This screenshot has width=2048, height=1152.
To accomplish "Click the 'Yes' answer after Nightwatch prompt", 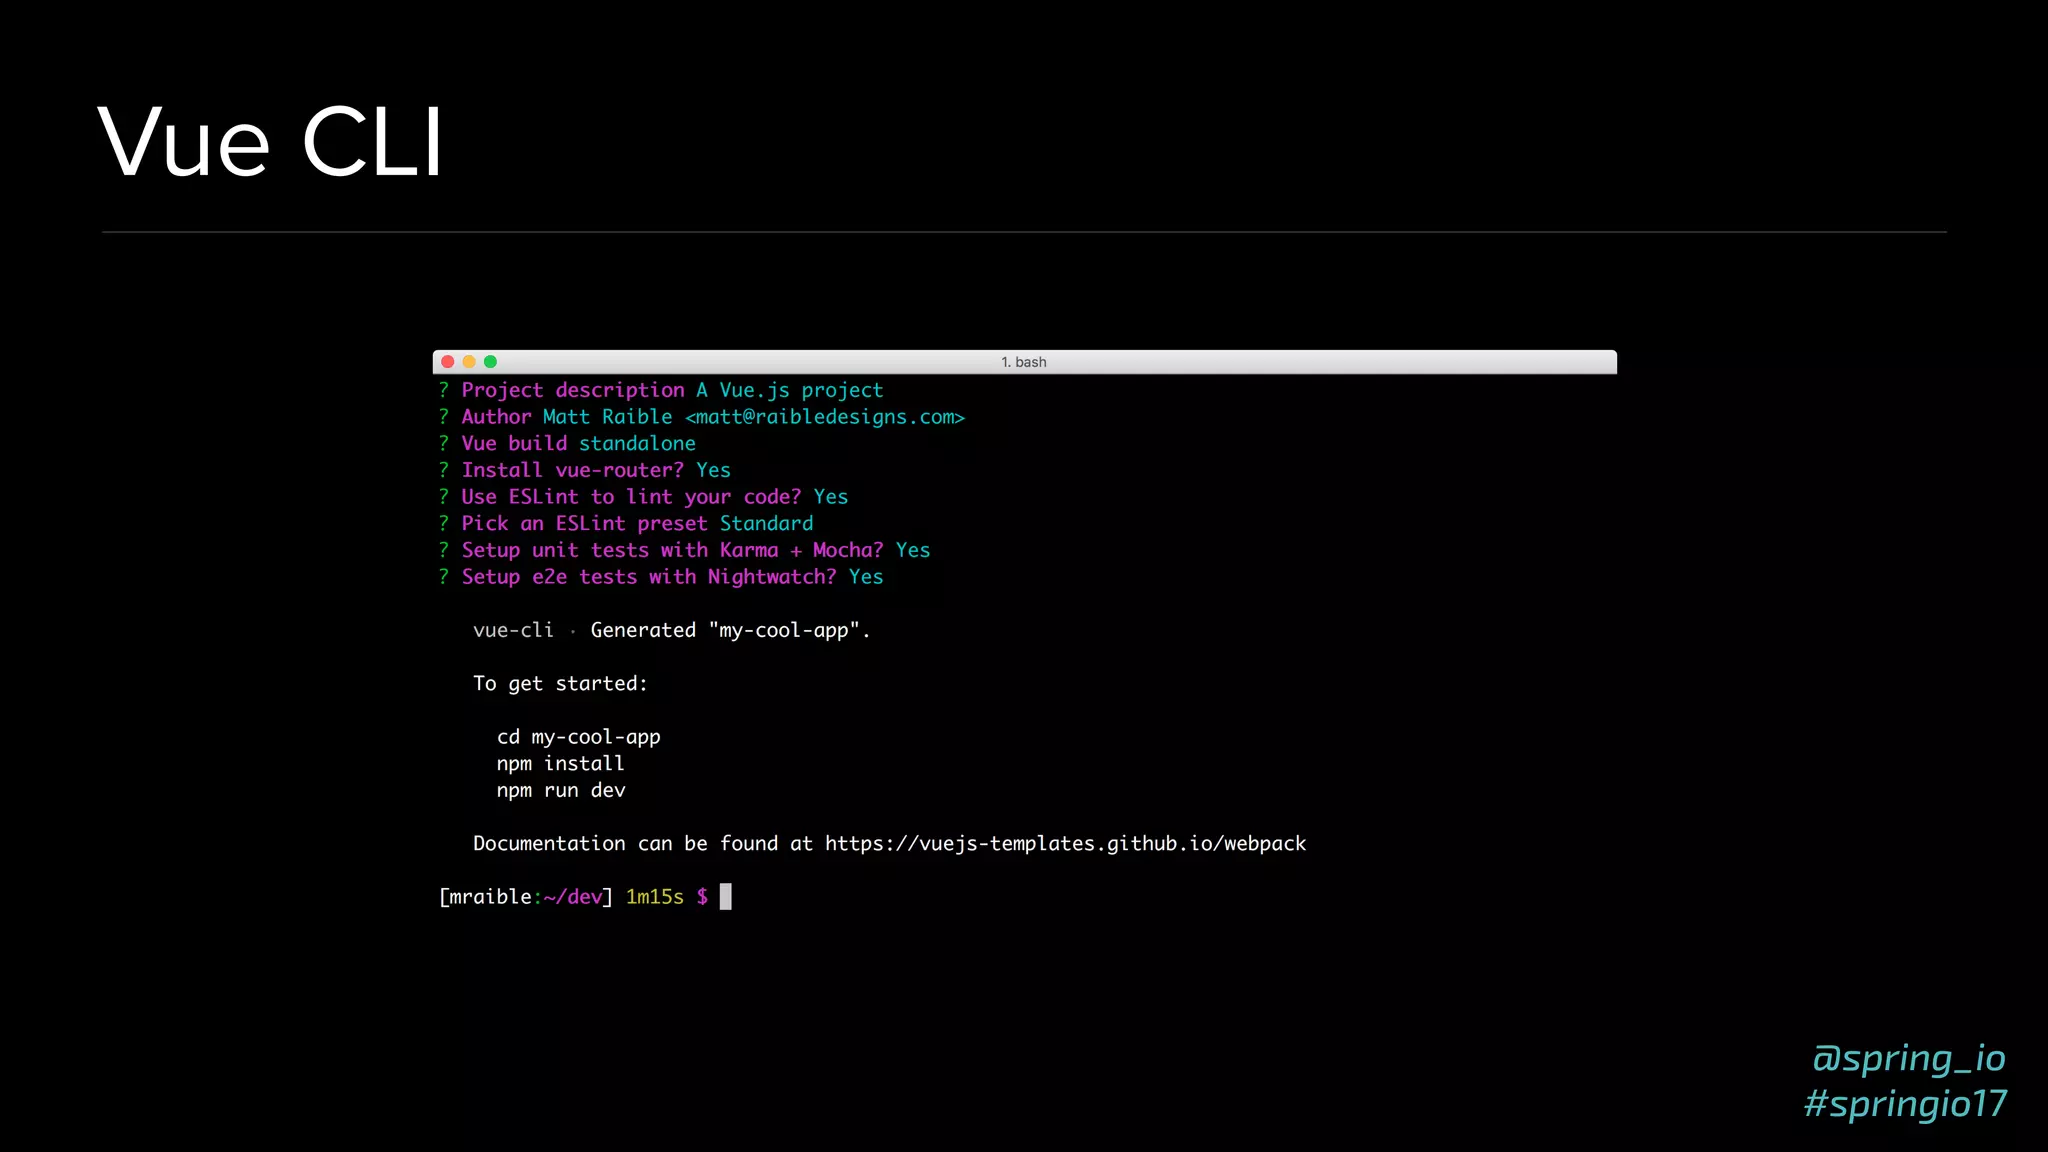I will tap(866, 577).
